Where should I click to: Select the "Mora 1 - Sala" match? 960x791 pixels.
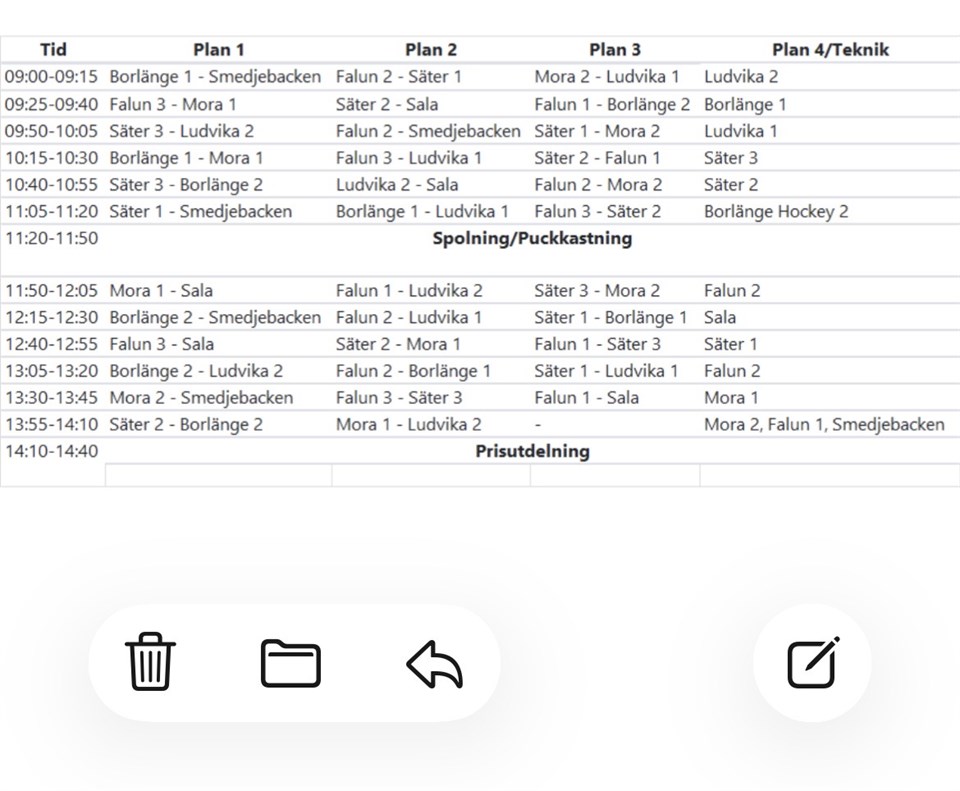(x=161, y=291)
